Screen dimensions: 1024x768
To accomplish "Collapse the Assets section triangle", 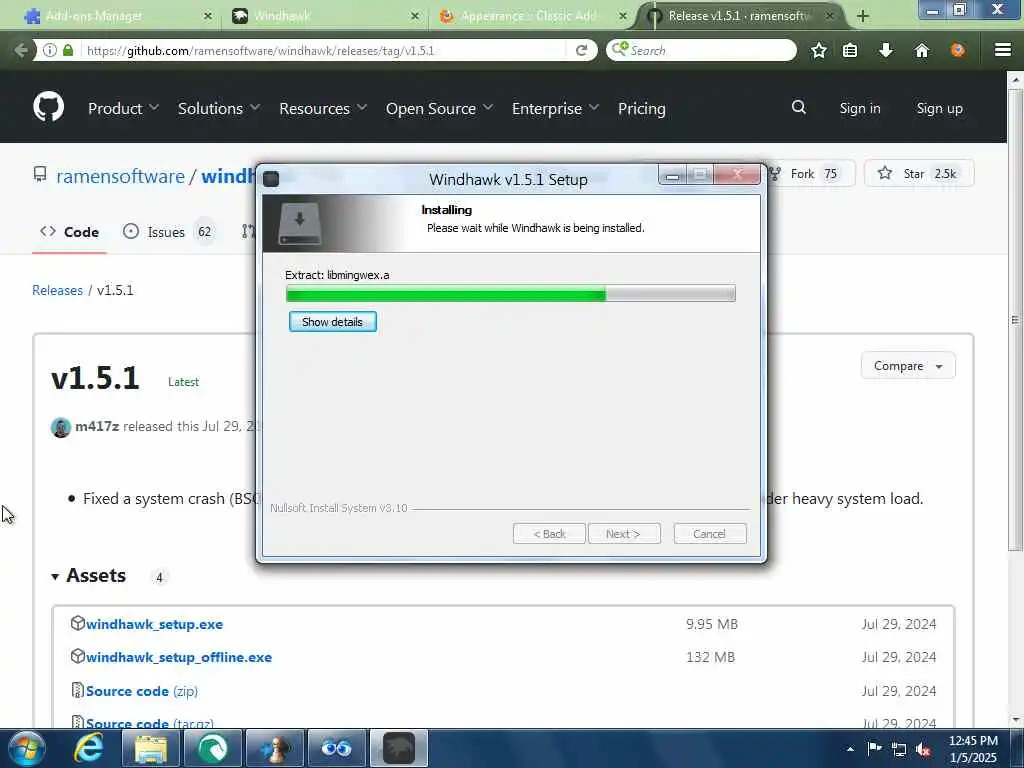I will (x=55, y=577).
